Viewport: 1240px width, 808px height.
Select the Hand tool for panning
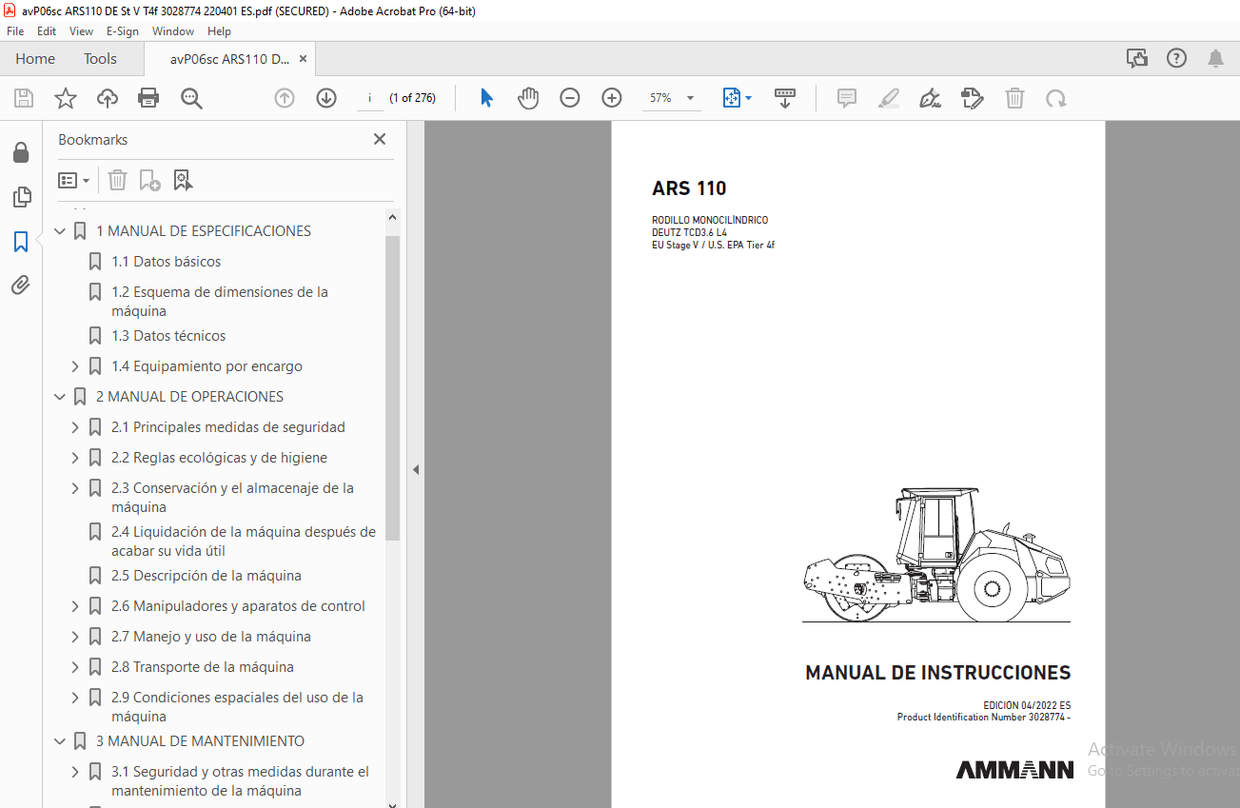click(528, 98)
